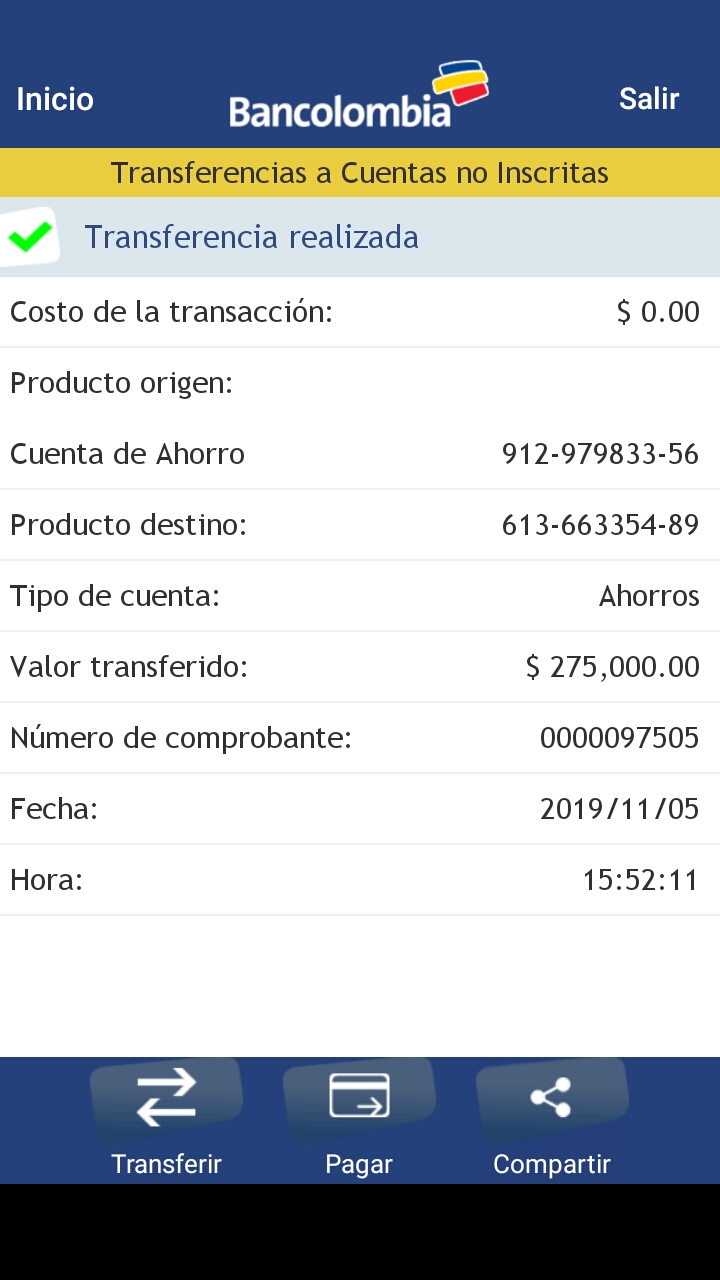This screenshot has height=1280, width=720.
Task: Tap the time 15:52:11
Action: point(640,880)
